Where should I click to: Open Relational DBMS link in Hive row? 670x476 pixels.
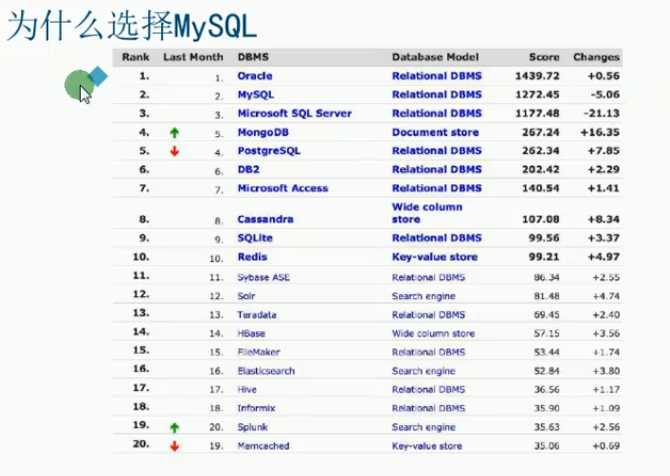pos(428,390)
